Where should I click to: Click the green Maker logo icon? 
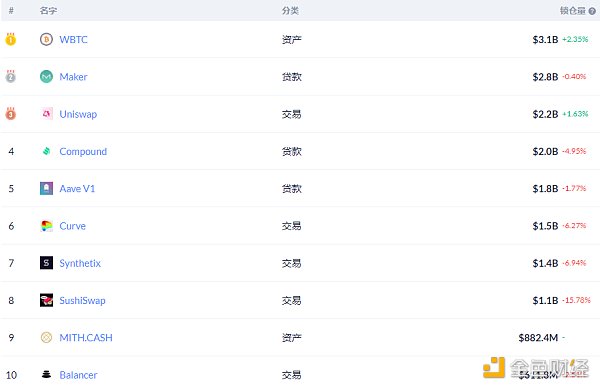46,77
